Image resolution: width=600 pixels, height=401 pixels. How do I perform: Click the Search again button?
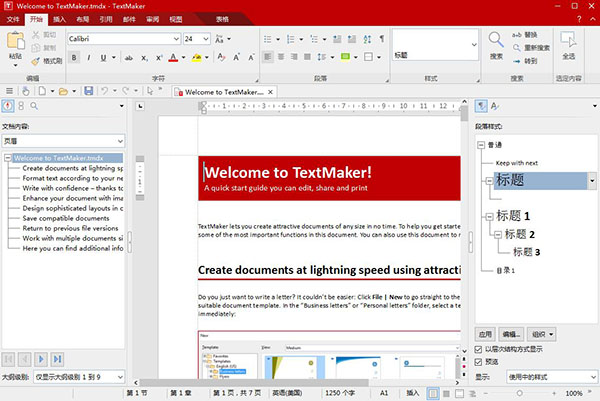tap(531, 48)
